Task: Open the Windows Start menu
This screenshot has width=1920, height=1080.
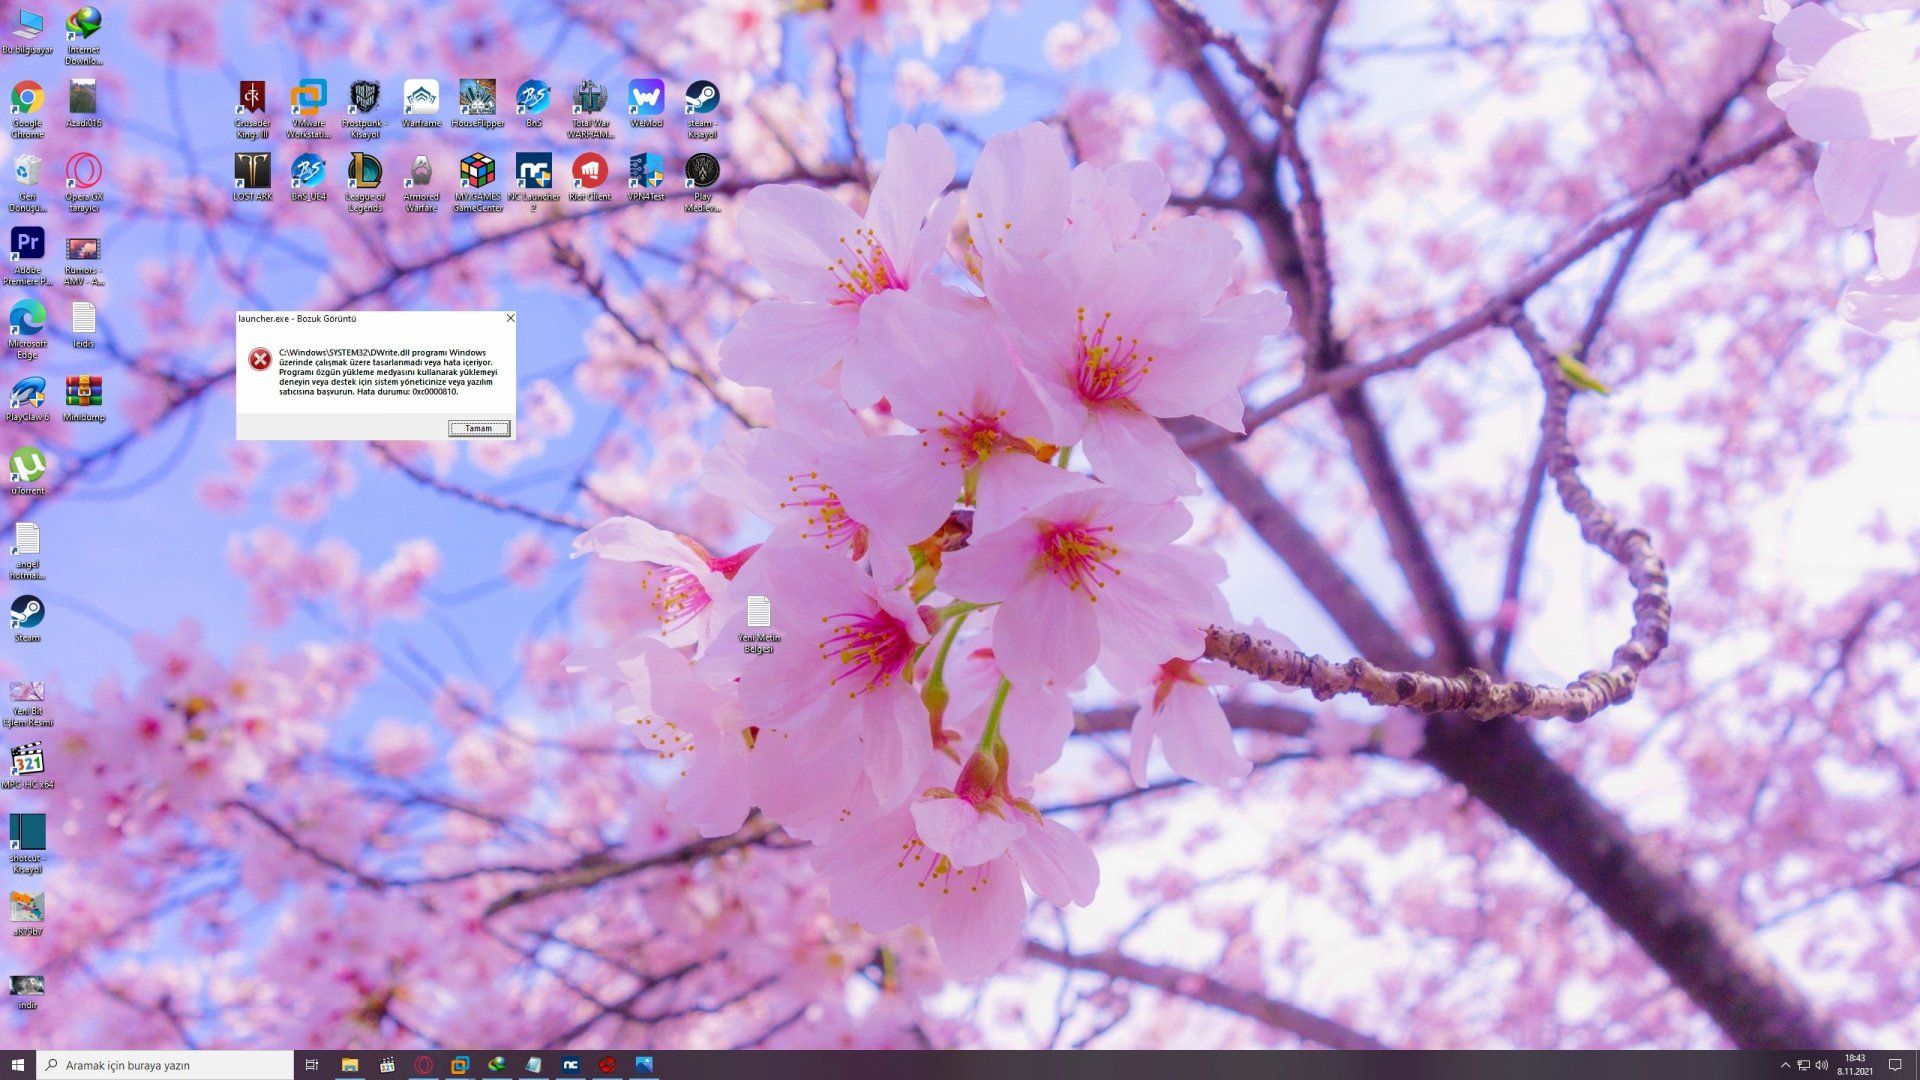Action: [x=17, y=1065]
